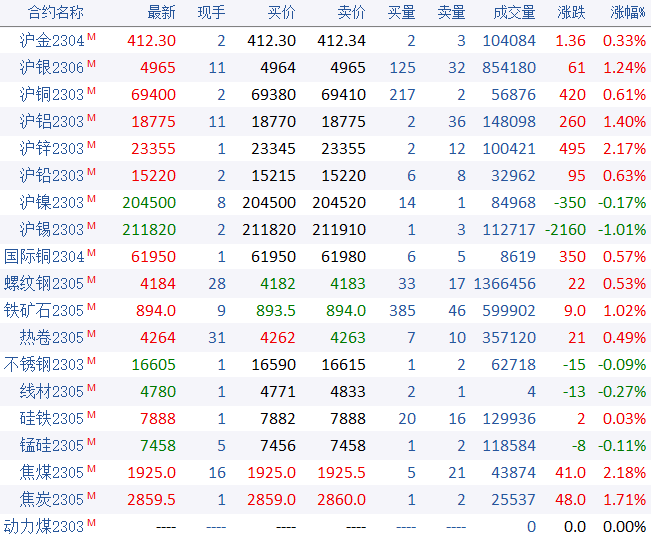Click the 涨幅 column header
This screenshot has width=651, height=536.
pos(626,13)
